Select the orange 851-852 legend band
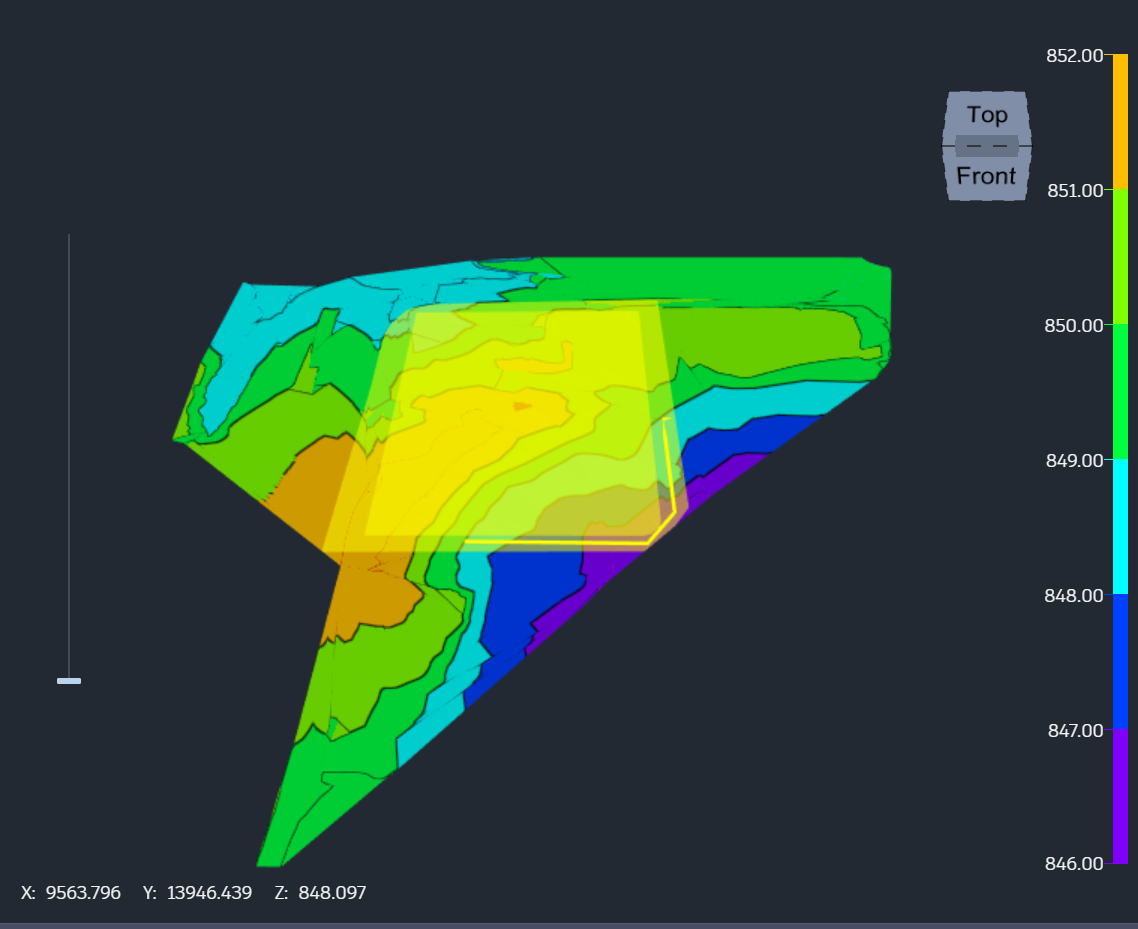Viewport: 1138px width, 929px height. click(x=1118, y=120)
